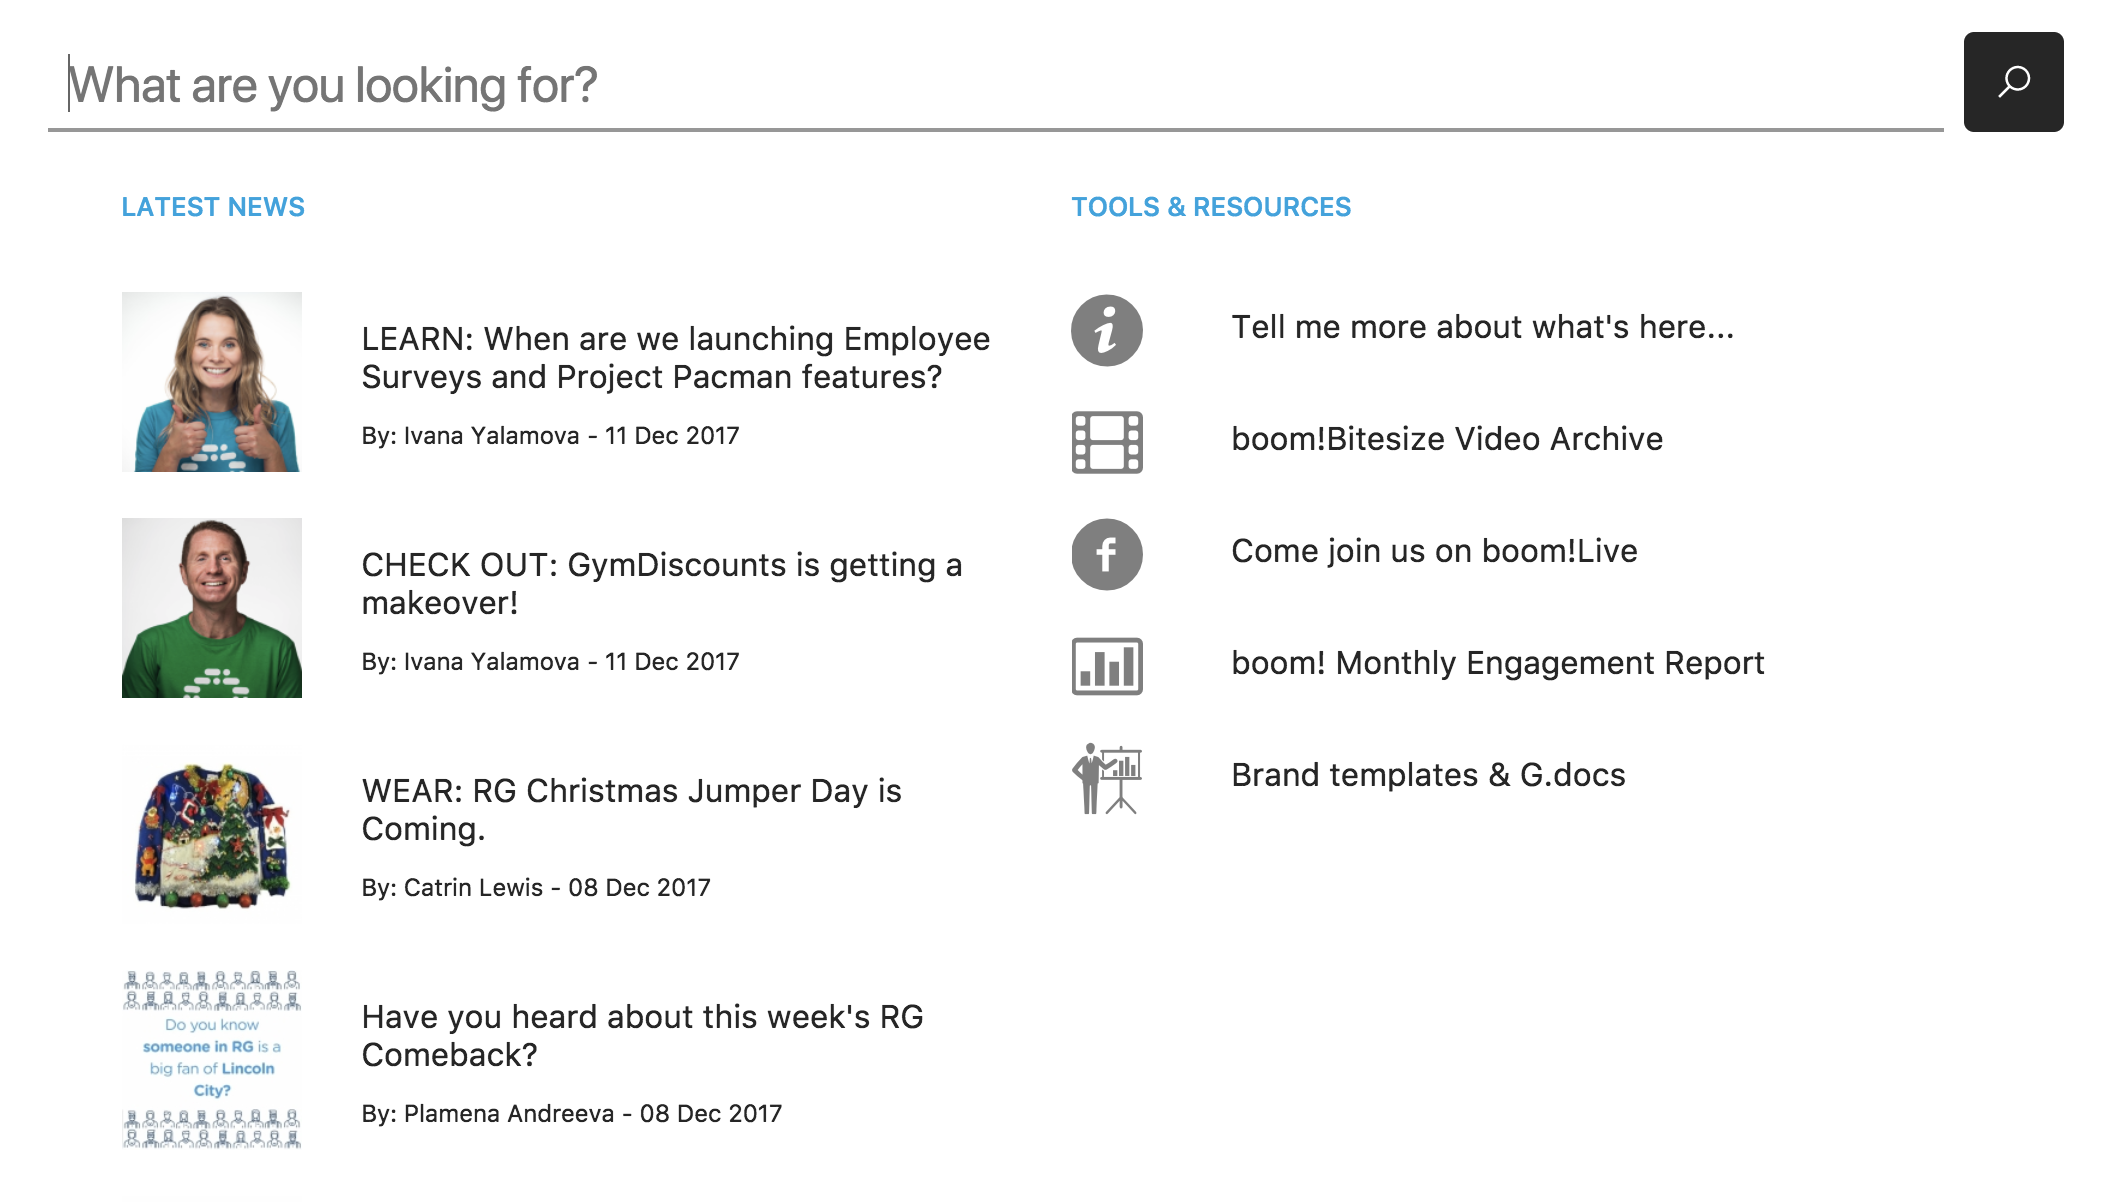Open RG Christmas Jumper Day article
The height and width of the screenshot is (1202, 2112).
pos(632,810)
